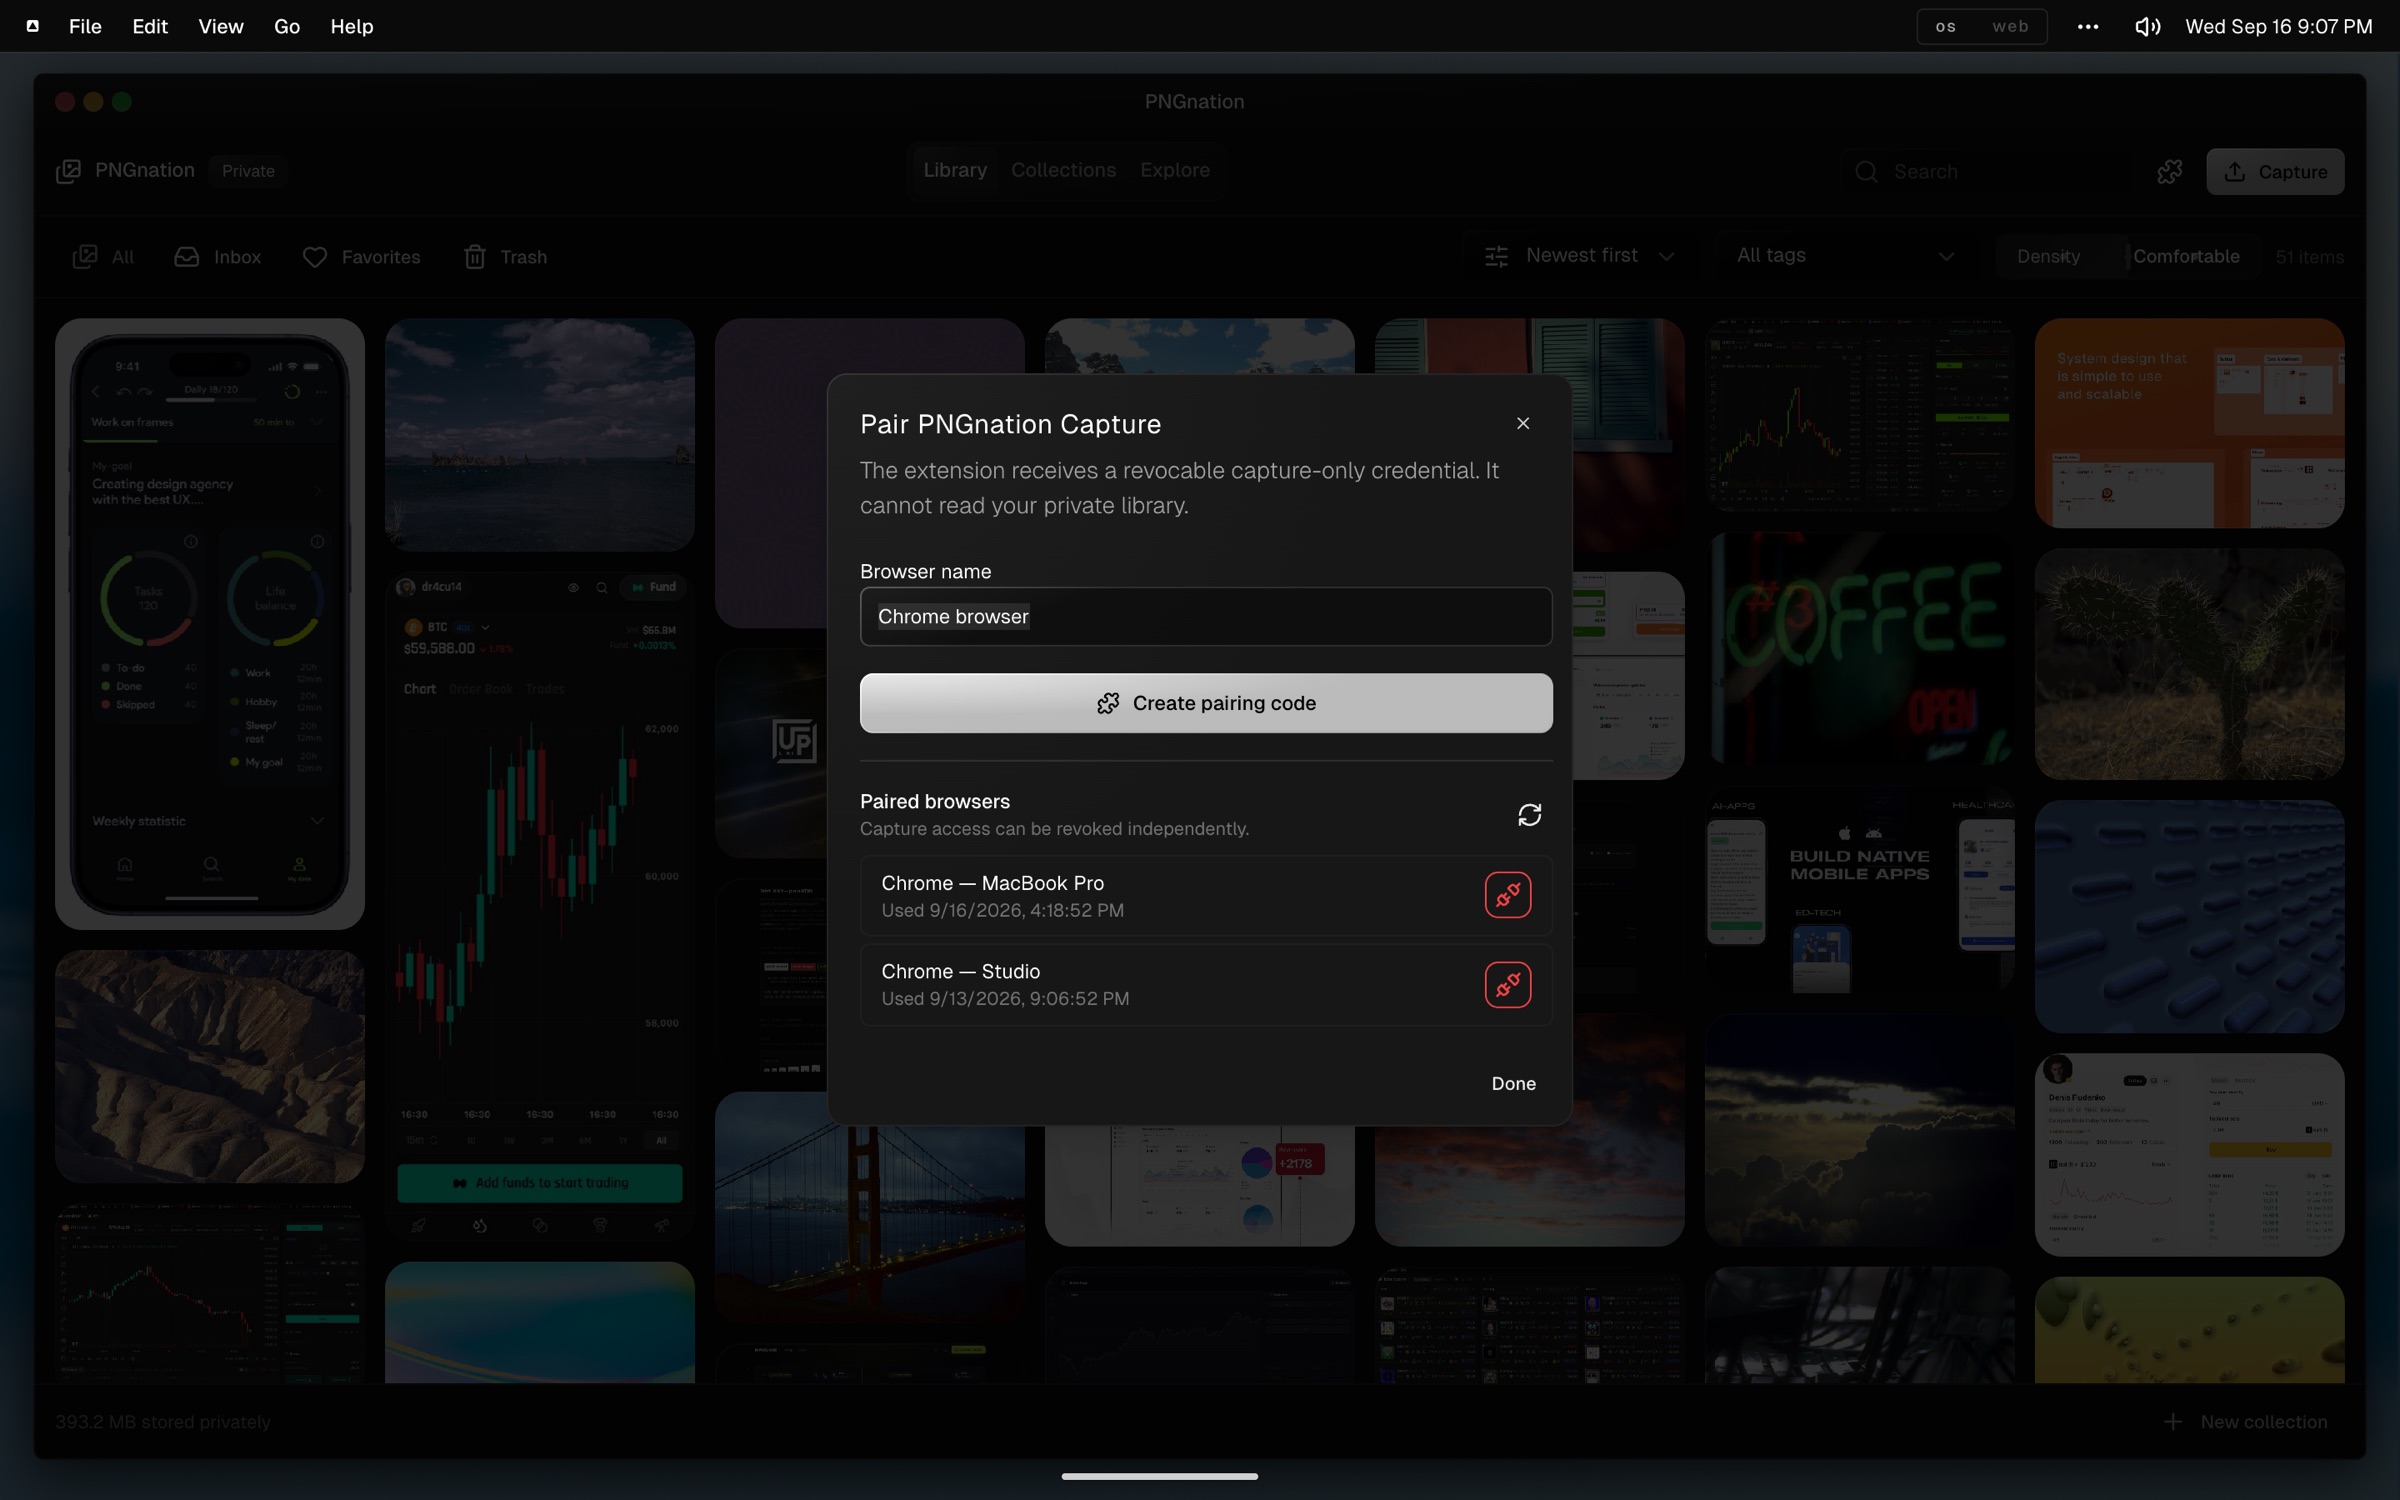Open the cactus photo thumbnail
The width and height of the screenshot is (2400, 1500).
pos(2190,664)
